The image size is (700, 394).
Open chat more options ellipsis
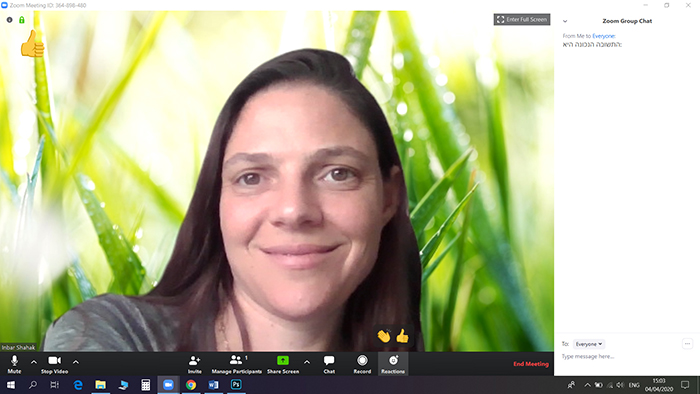tap(687, 344)
